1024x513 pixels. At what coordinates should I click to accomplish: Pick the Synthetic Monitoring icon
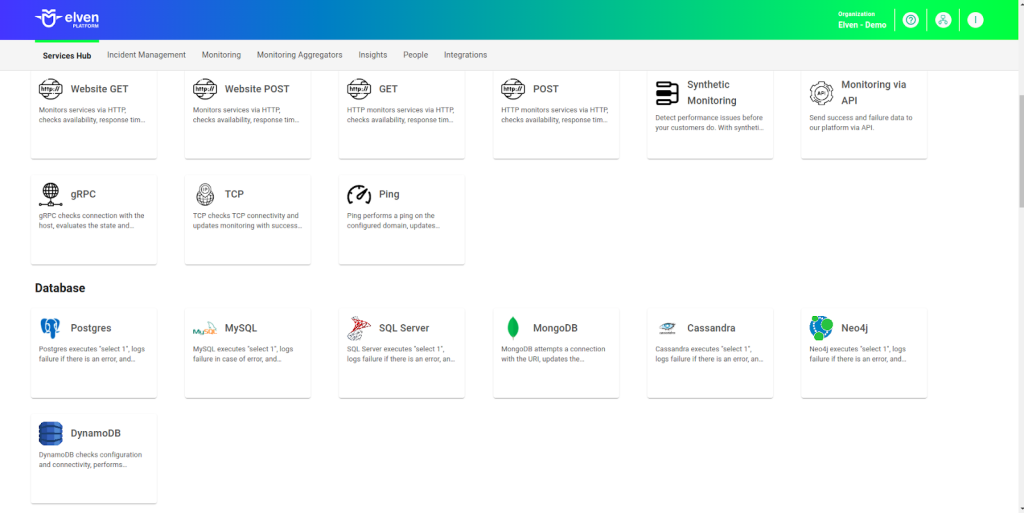[x=667, y=93]
